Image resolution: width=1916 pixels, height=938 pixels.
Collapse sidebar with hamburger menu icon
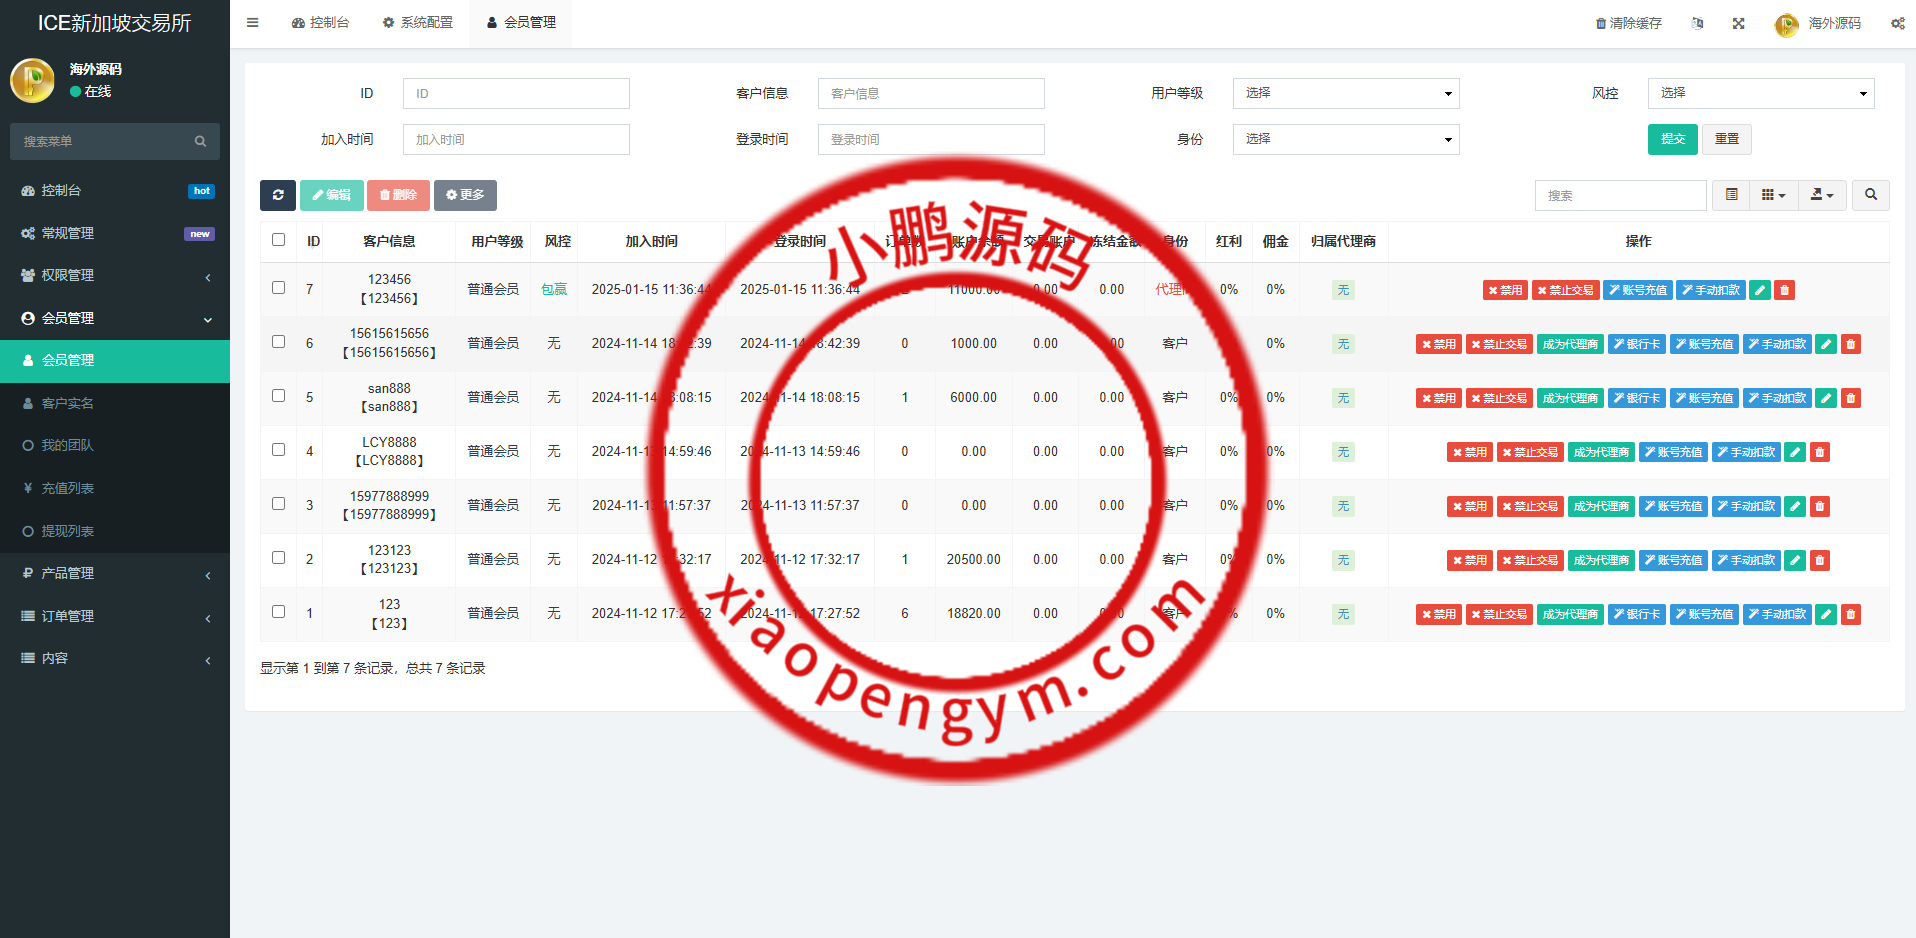coord(253,22)
